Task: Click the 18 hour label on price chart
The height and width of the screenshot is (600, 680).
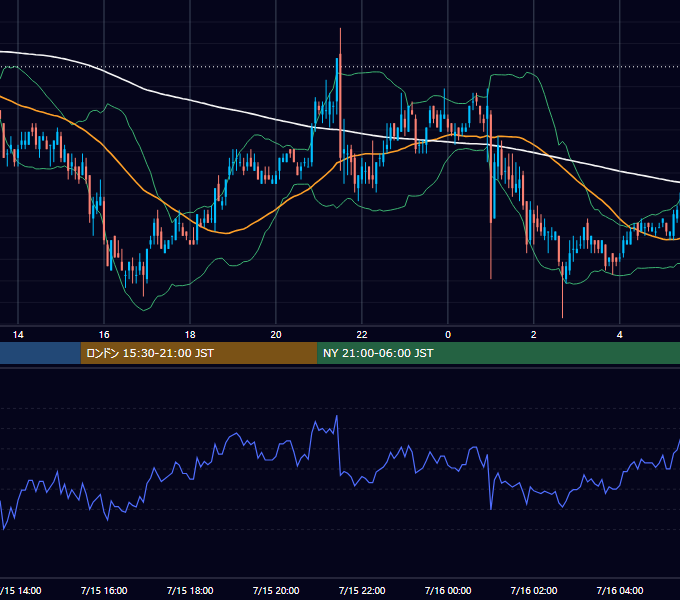Action: point(190,335)
